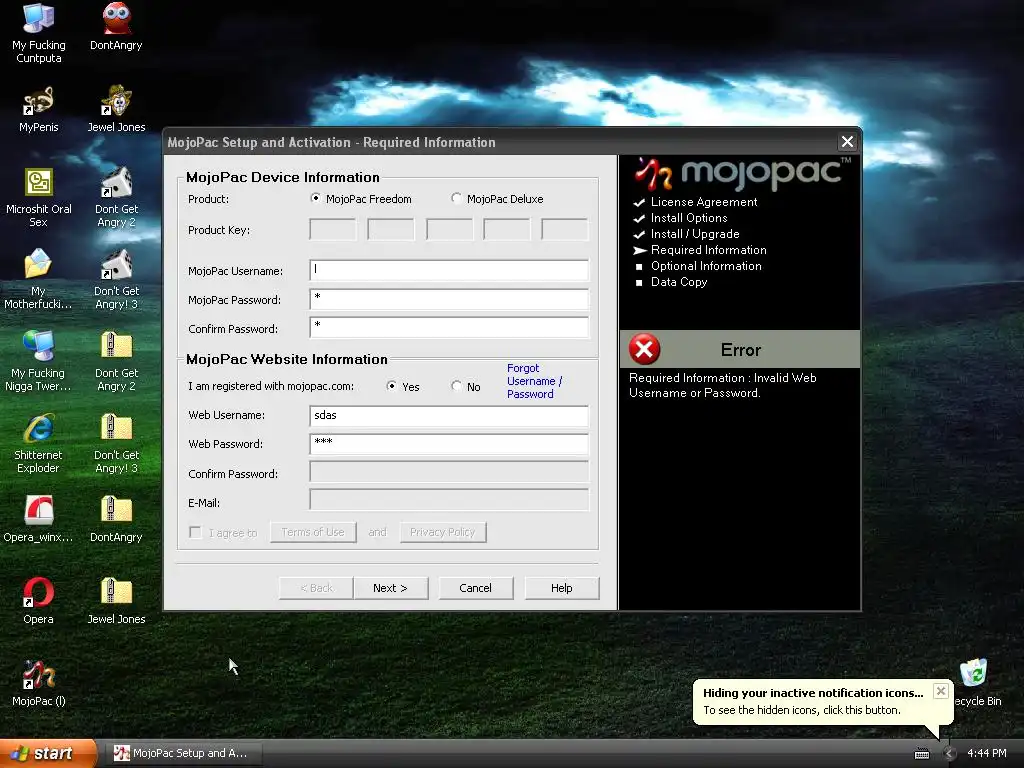Viewport: 1024px width, 768px height.
Task: Dismiss the notification balloon tip
Action: (x=940, y=691)
